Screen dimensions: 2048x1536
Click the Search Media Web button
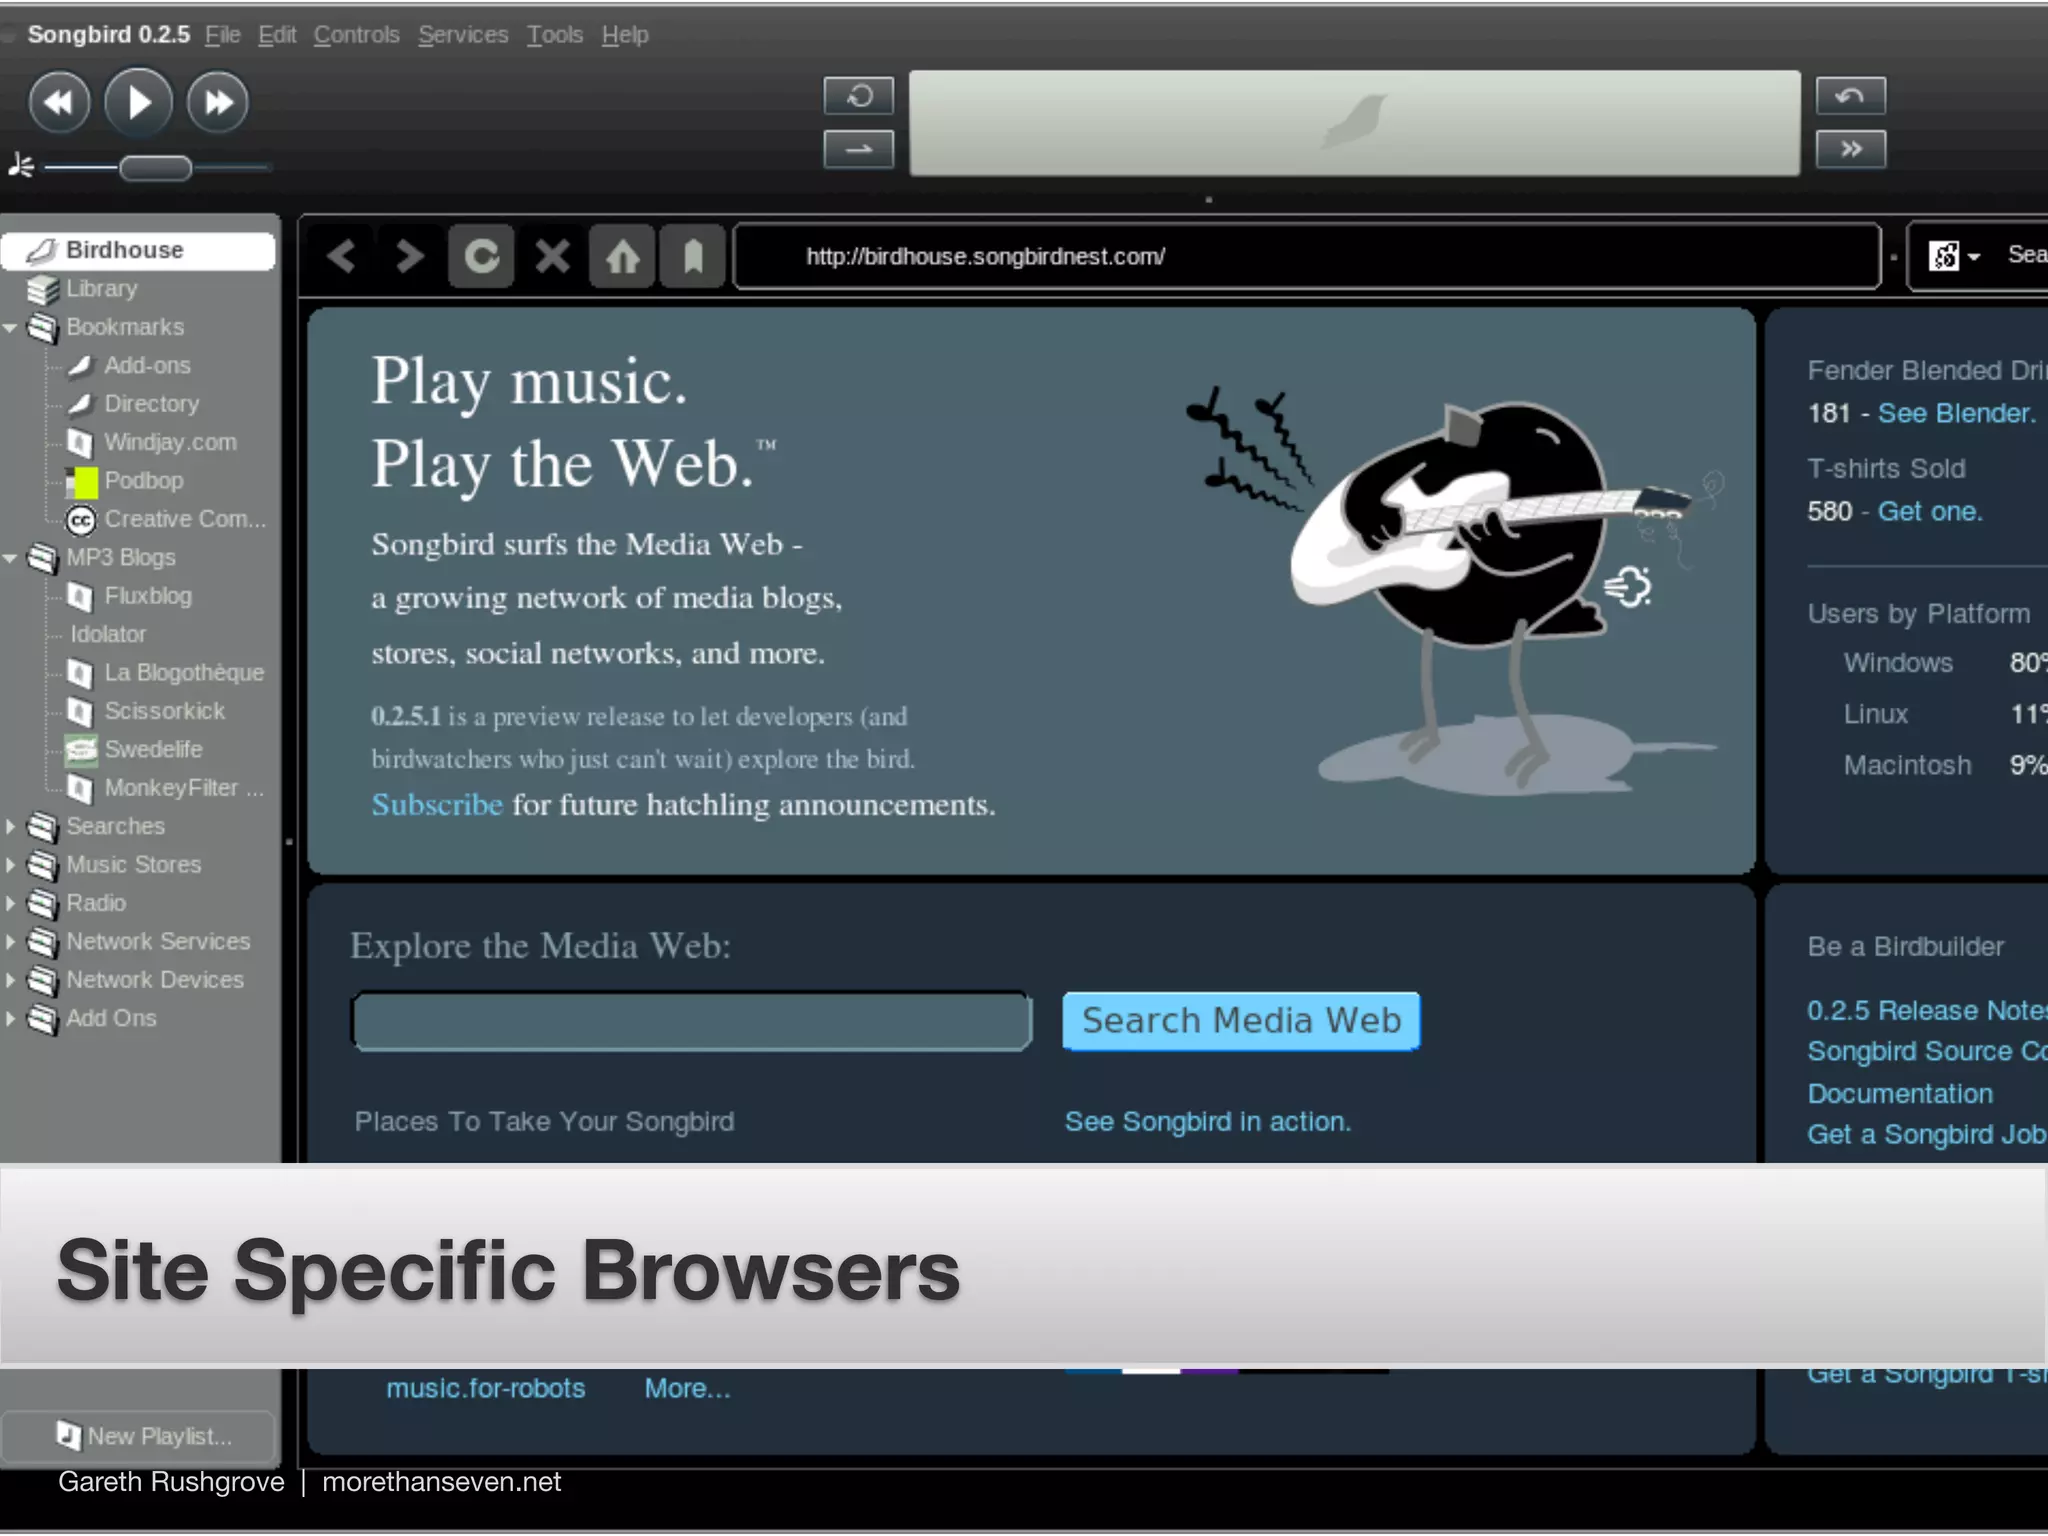click(1241, 1021)
